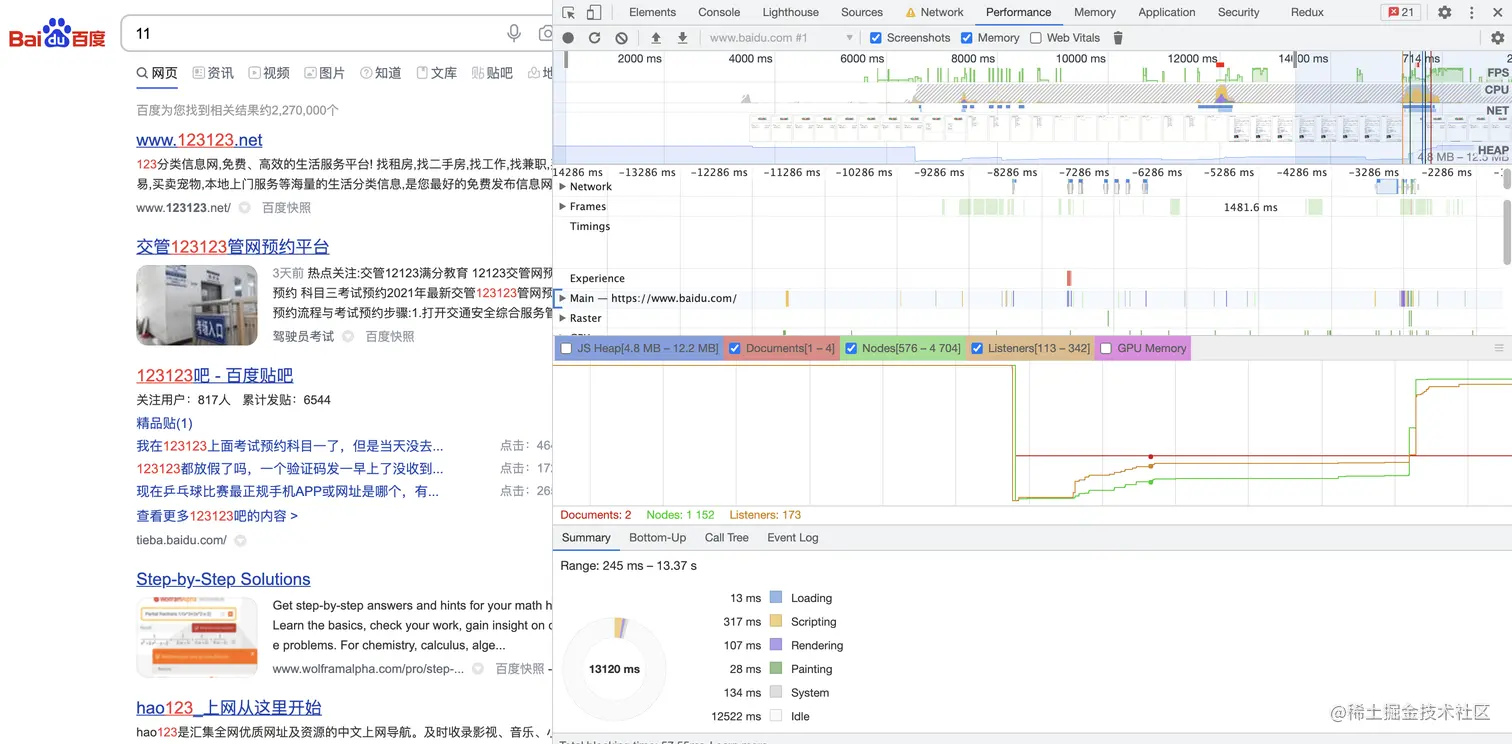Click the Step-by-Step Solutions thumbnail image
This screenshot has width=1512, height=744.
196,638
